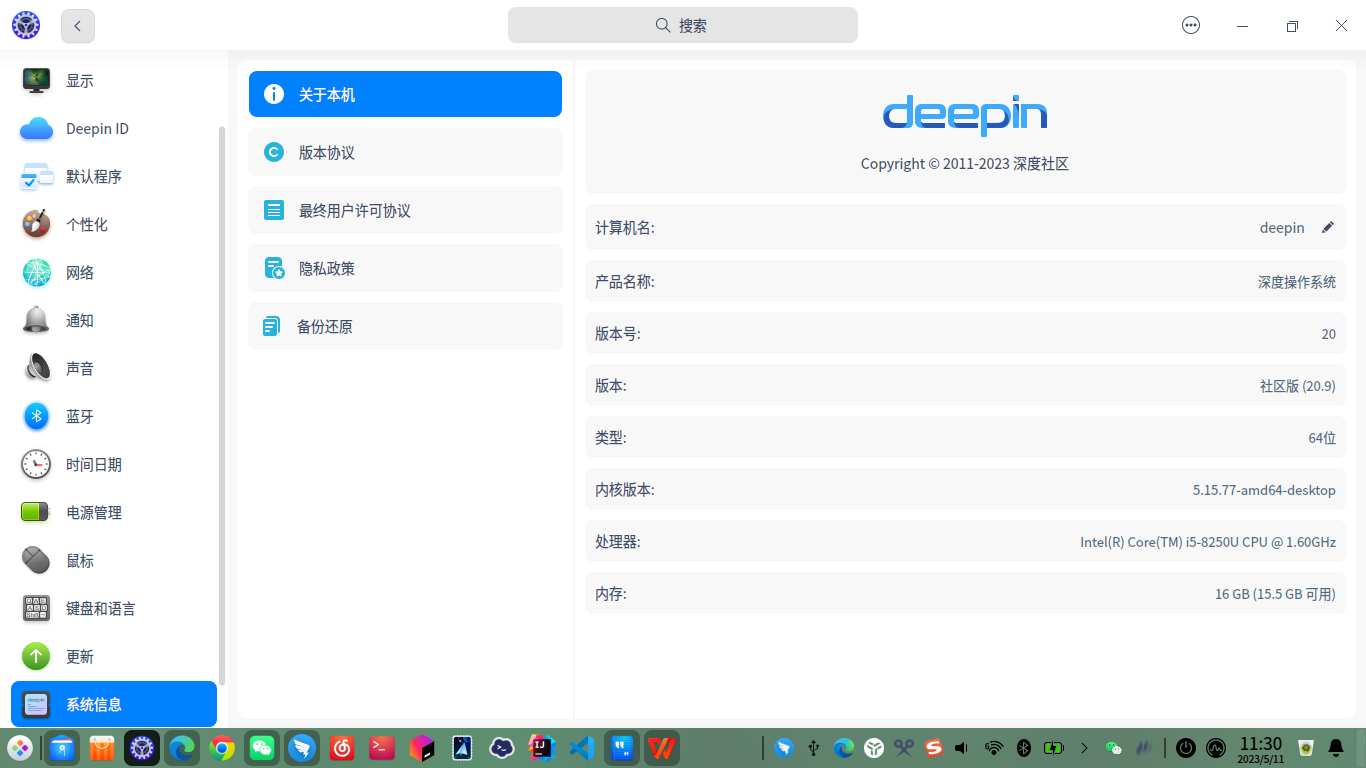Open the scissors screenshot tray icon
Screen dimensions: 1366x768
904,747
